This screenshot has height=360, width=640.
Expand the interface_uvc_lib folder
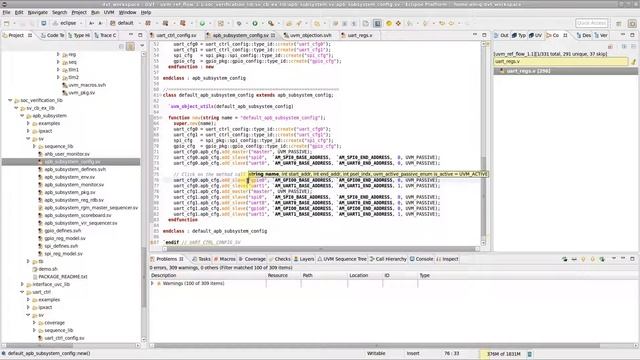click(x=22, y=284)
